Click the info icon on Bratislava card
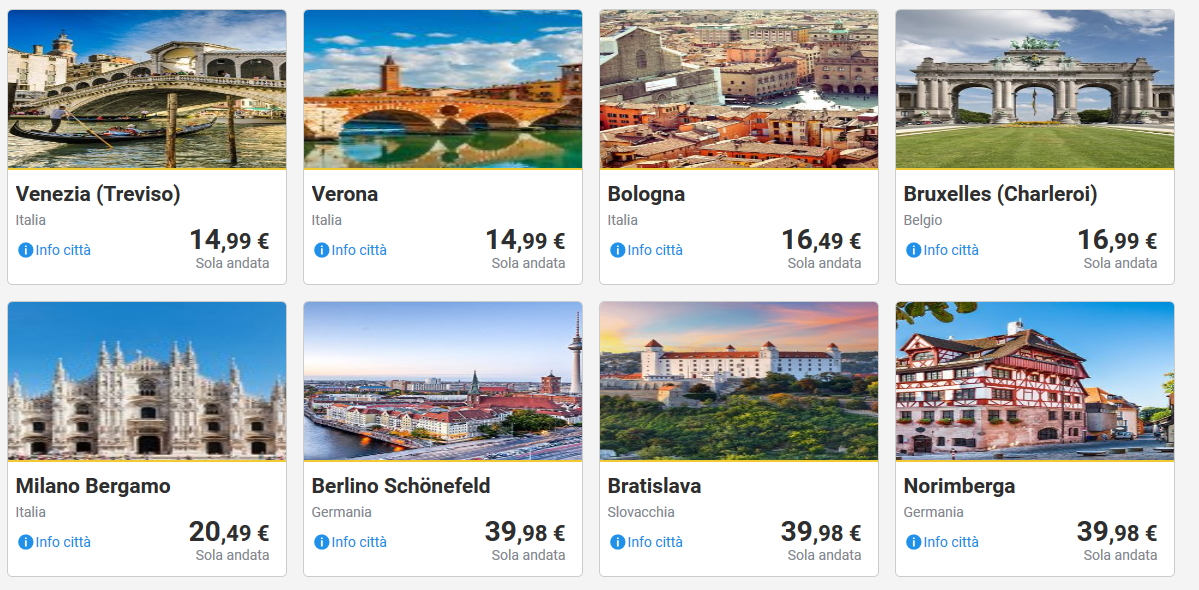 tap(617, 542)
